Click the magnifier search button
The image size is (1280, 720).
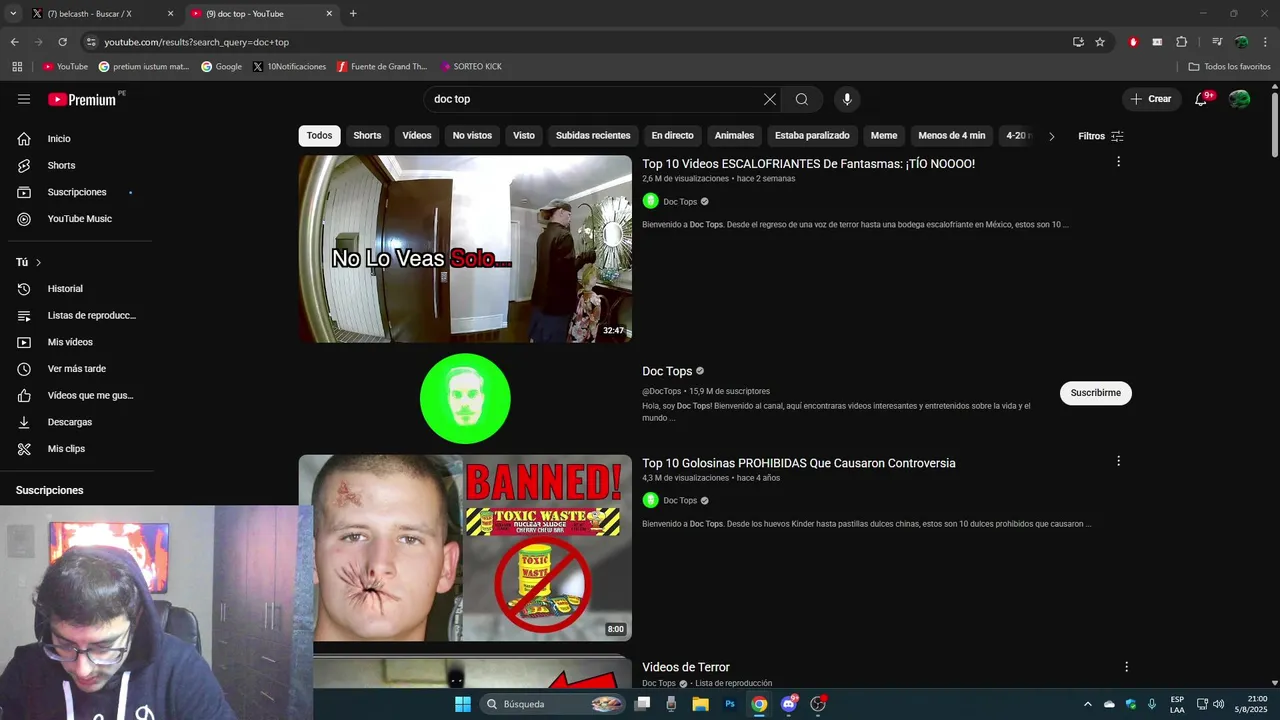tap(802, 99)
